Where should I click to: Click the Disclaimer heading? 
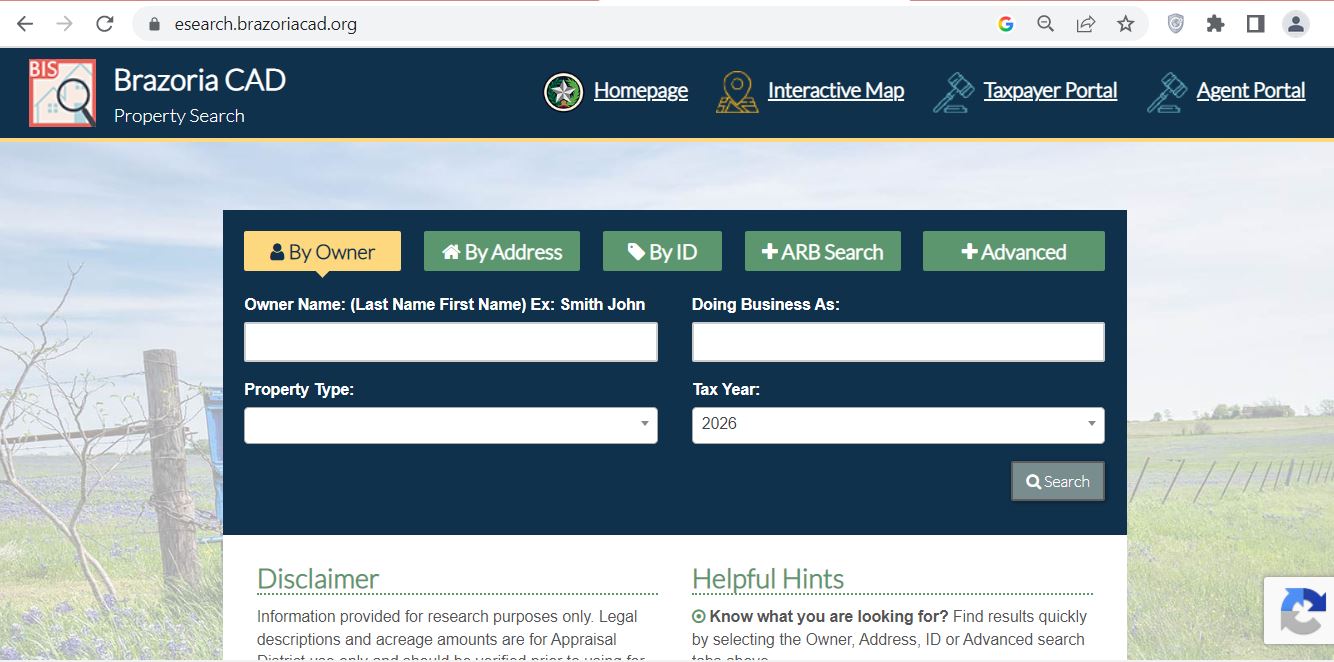pyautogui.click(x=318, y=579)
